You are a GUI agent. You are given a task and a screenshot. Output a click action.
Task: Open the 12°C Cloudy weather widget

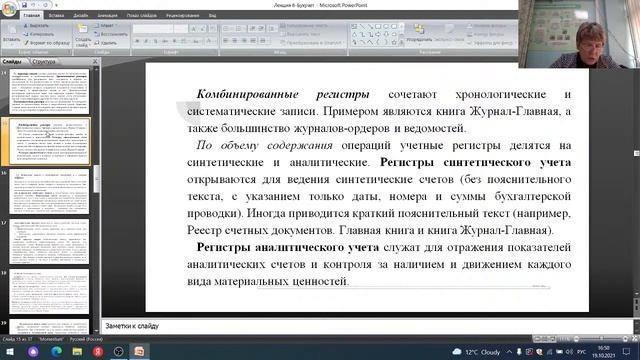click(x=476, y=352)
